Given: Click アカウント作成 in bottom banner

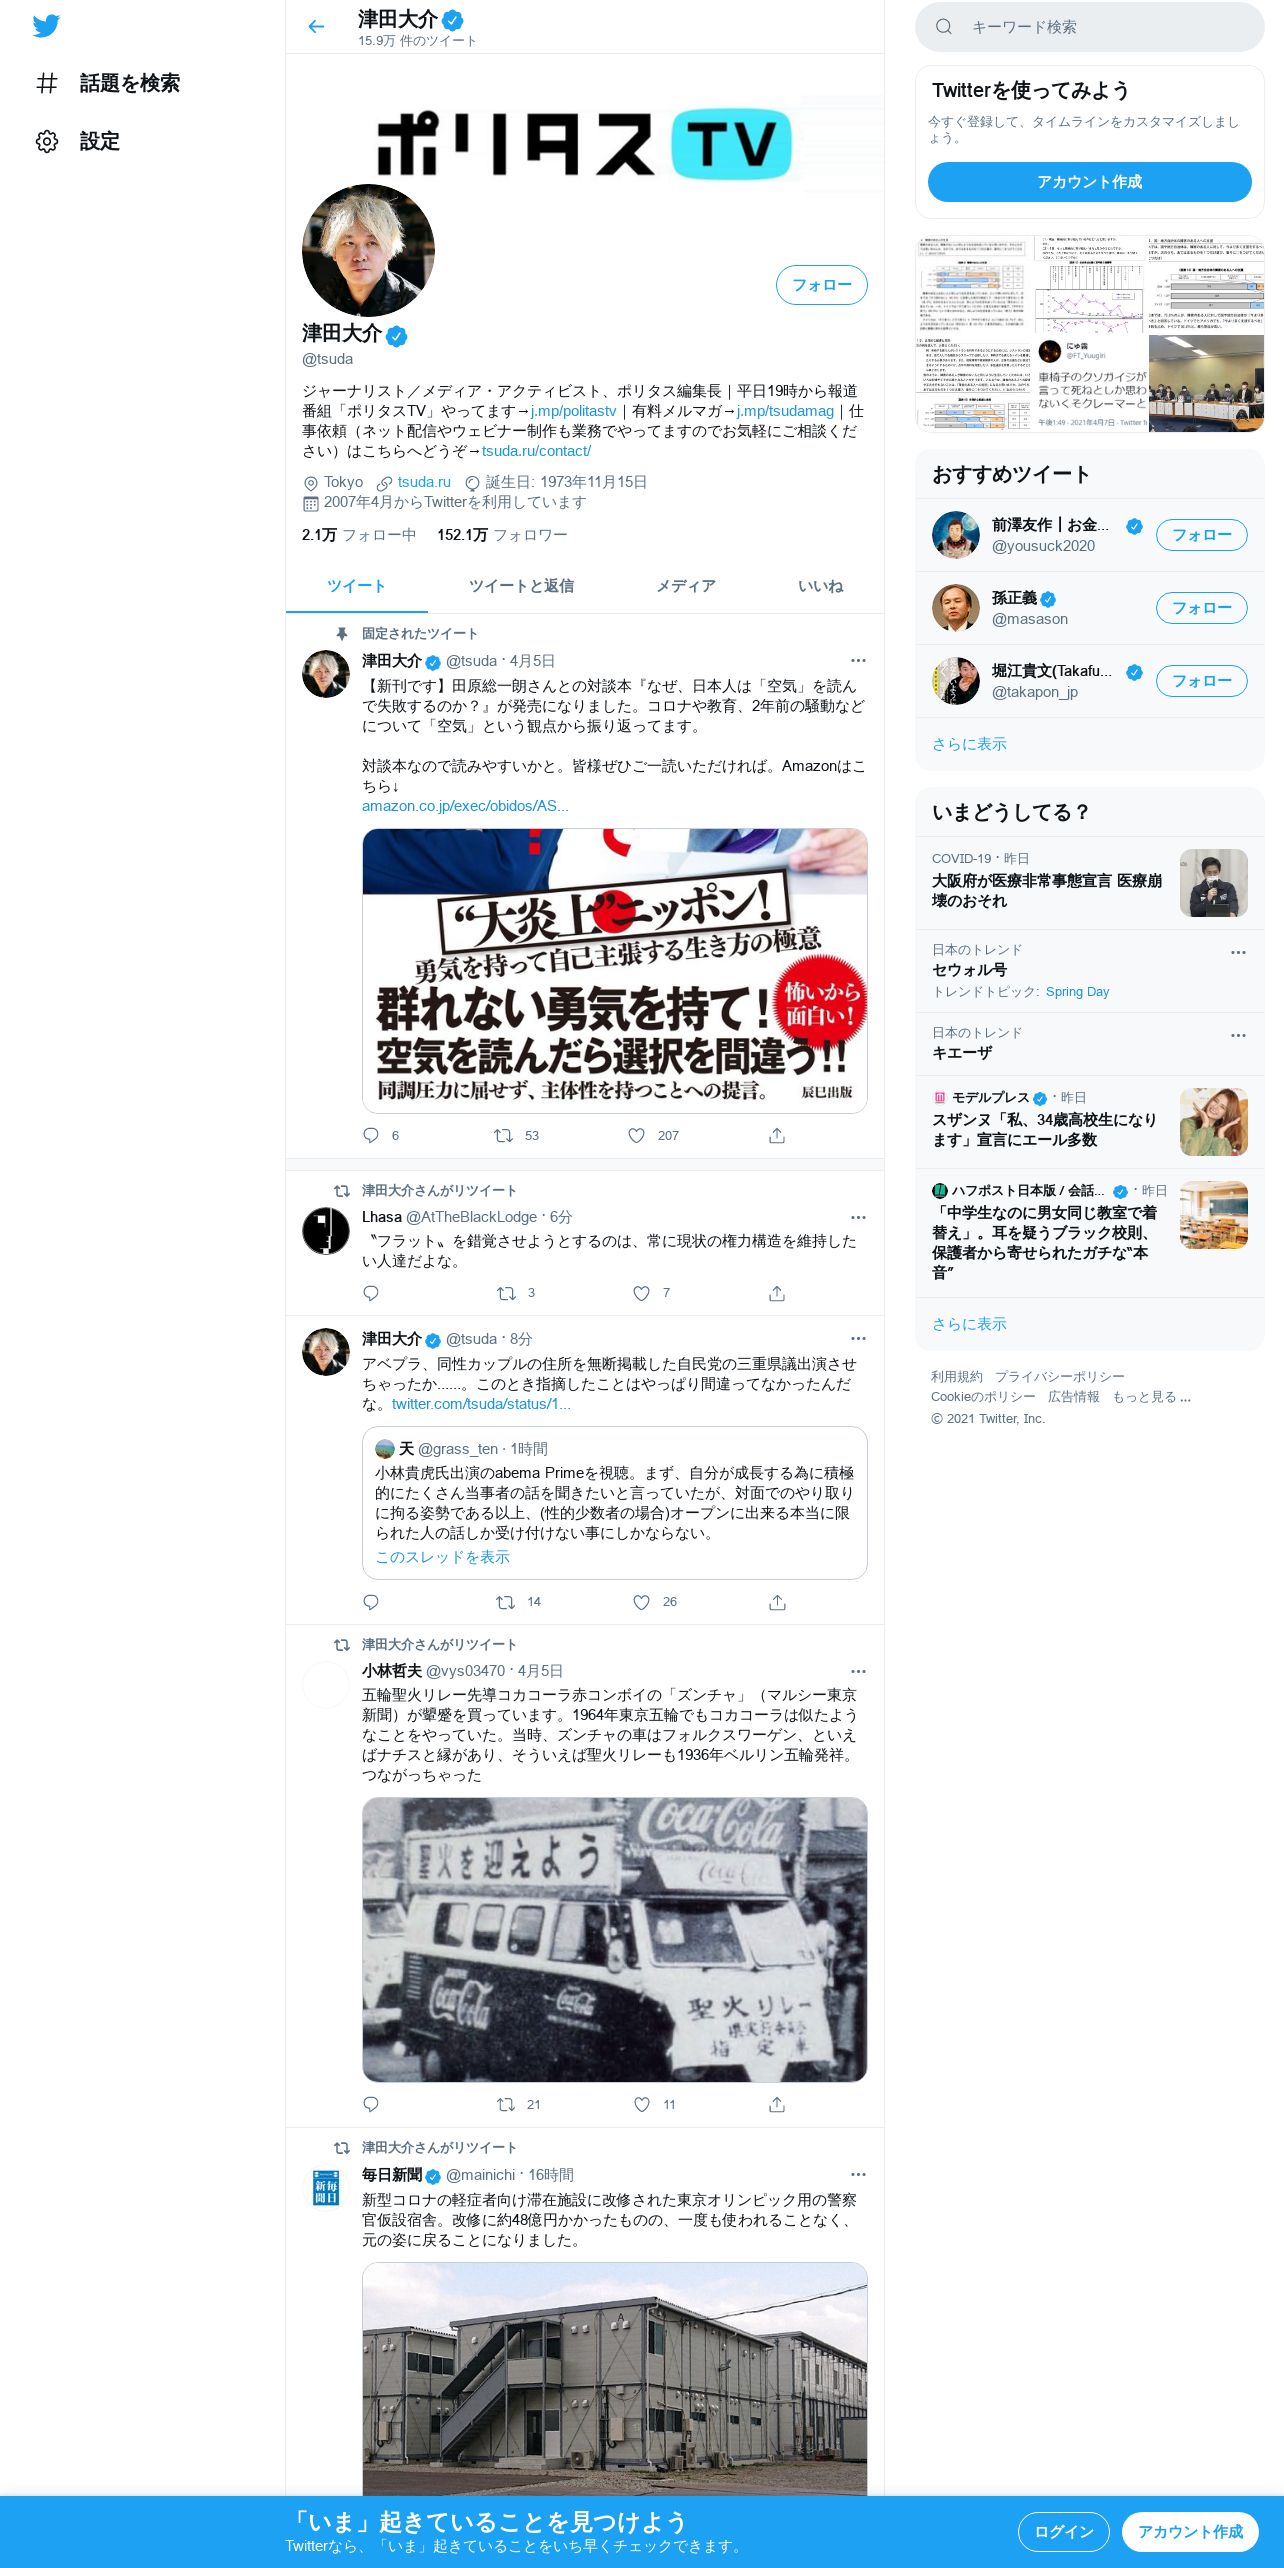Looking at the screenshot, I should [1190, 2531].
